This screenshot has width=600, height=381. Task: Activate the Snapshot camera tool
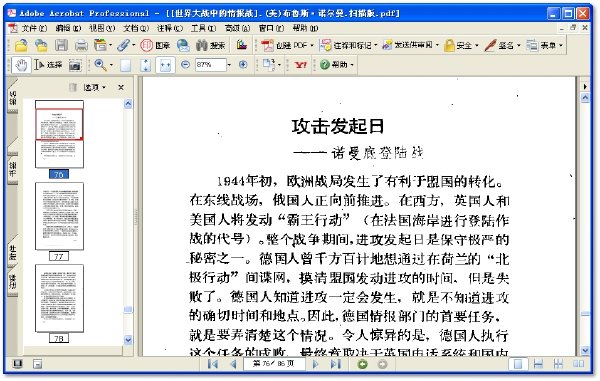pyautogui.click(x=75, y=65)
